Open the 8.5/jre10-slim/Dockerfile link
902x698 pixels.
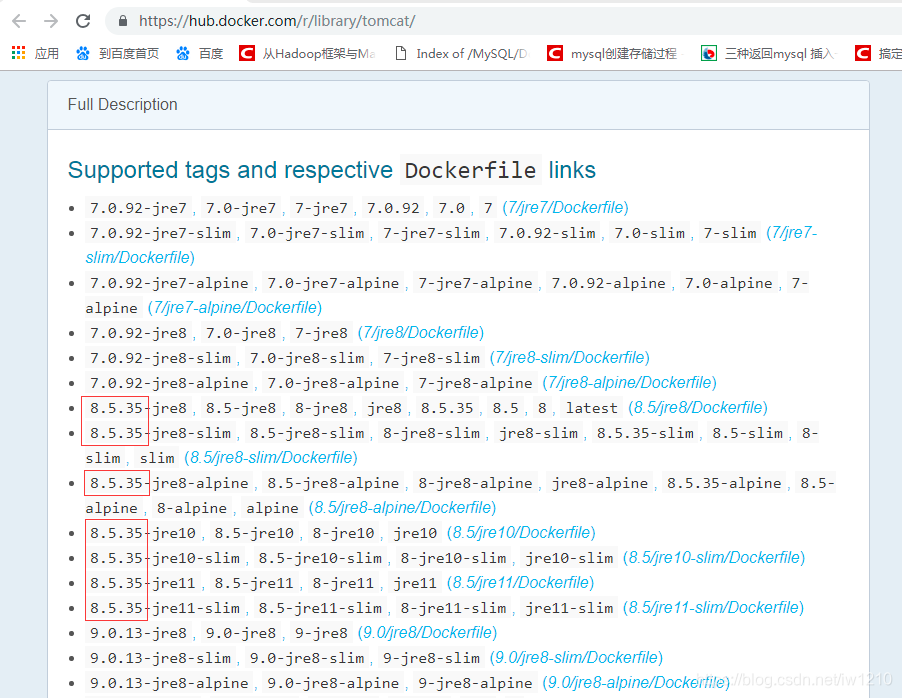[713, 558]
